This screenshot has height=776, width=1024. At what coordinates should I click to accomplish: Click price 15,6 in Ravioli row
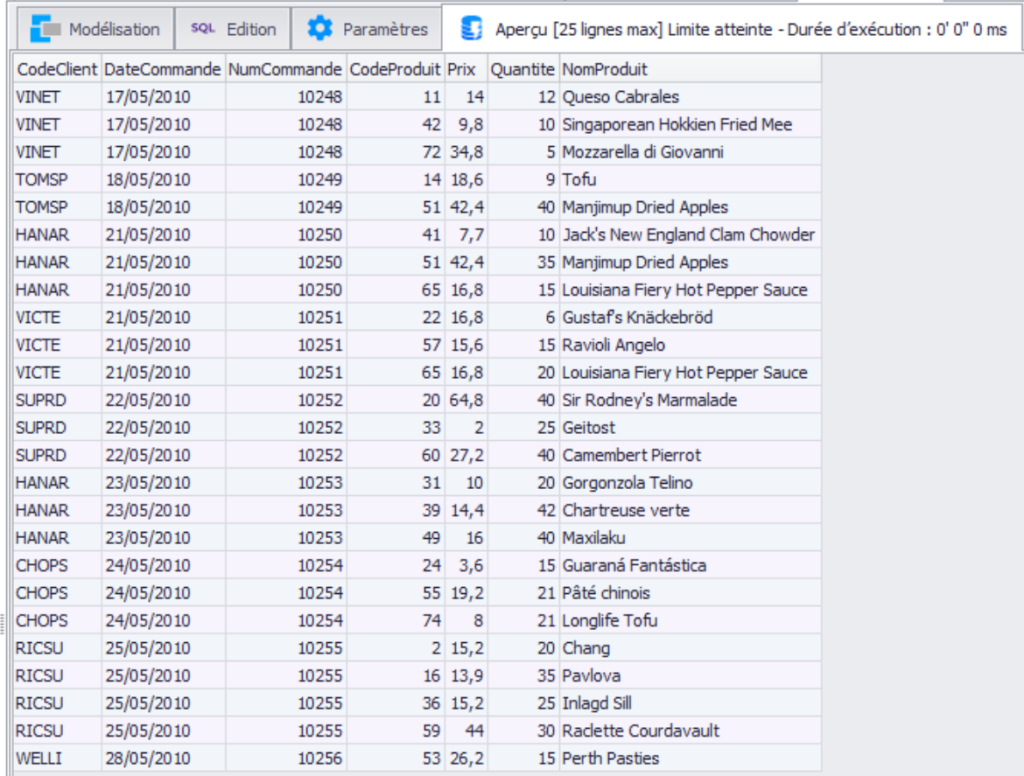pos(466,345)
